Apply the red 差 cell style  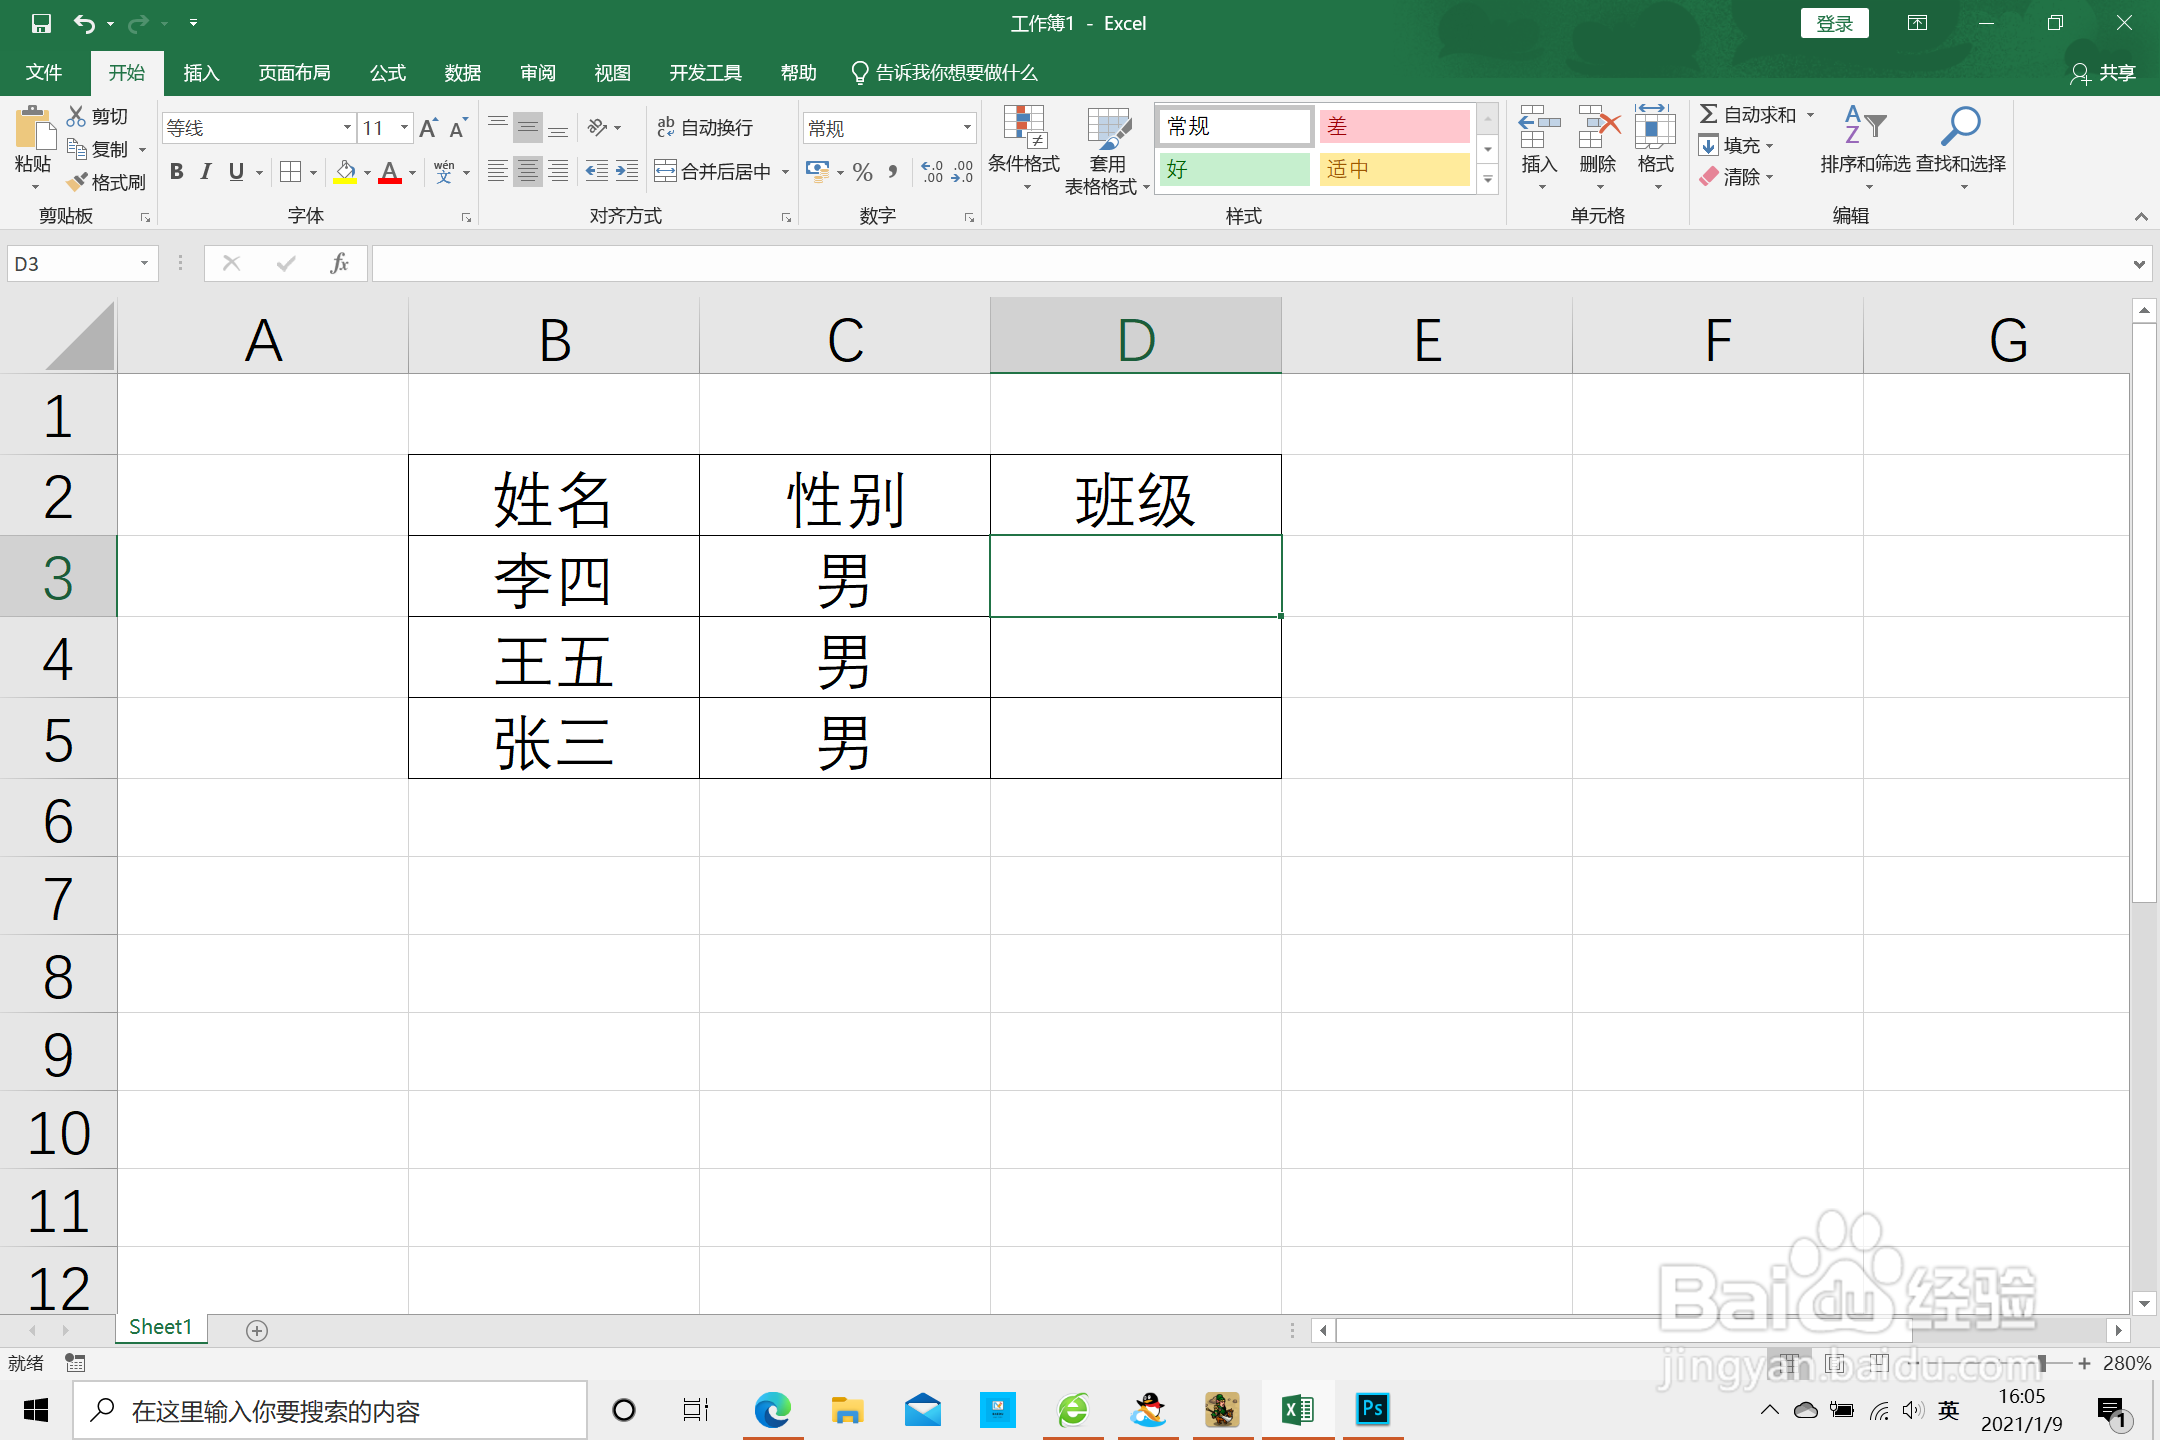point(1393,126)
